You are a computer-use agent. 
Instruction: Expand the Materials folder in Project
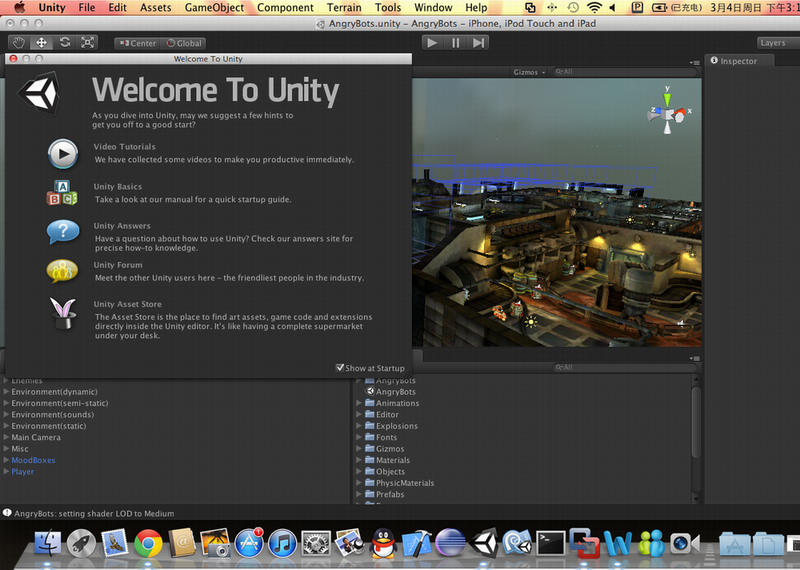click(x=359, y=460)
